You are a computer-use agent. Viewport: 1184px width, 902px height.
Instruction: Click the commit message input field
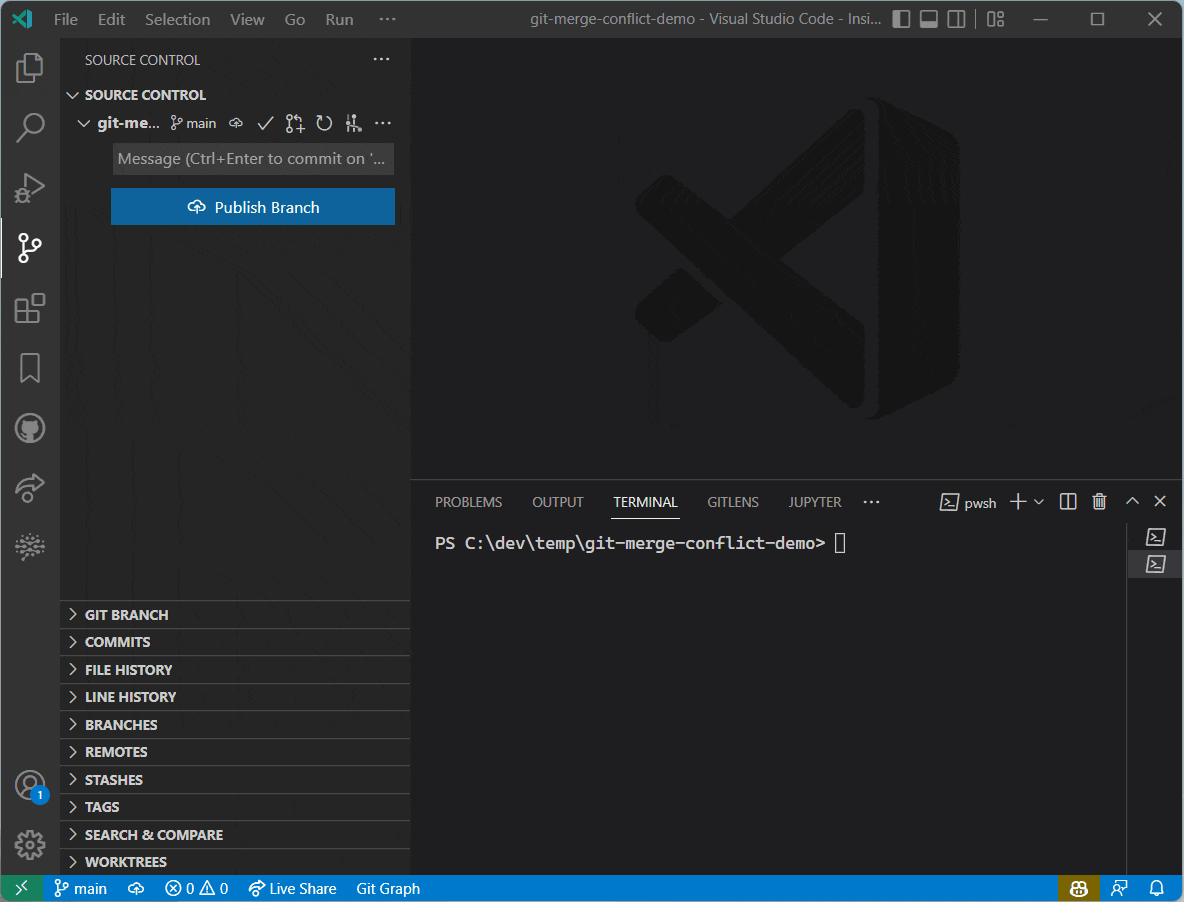pyautogui.click(x=253, y=158)
